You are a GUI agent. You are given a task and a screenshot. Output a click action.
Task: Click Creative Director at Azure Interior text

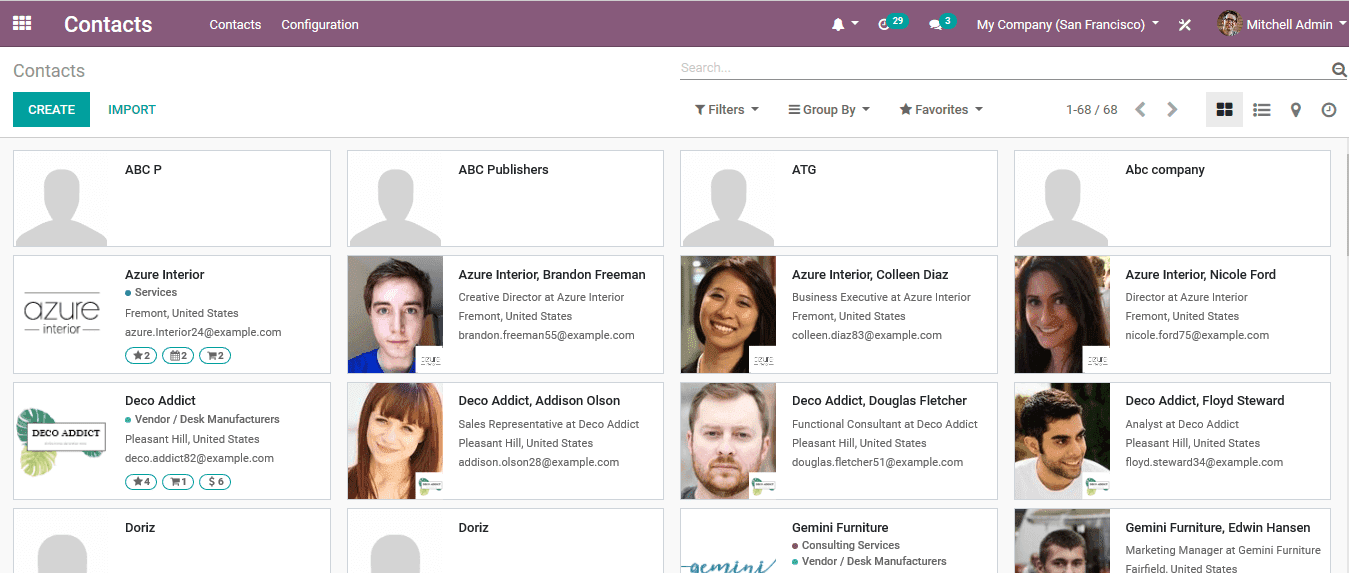541,298
